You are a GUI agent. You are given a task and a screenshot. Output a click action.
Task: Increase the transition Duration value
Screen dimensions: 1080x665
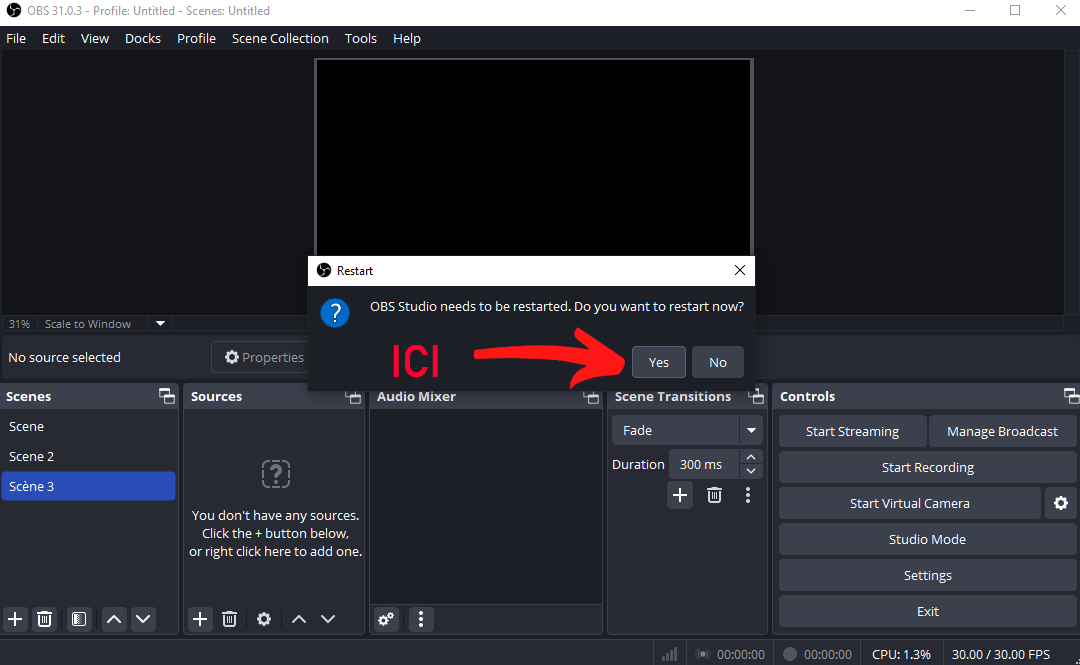[x=751, y=457]
